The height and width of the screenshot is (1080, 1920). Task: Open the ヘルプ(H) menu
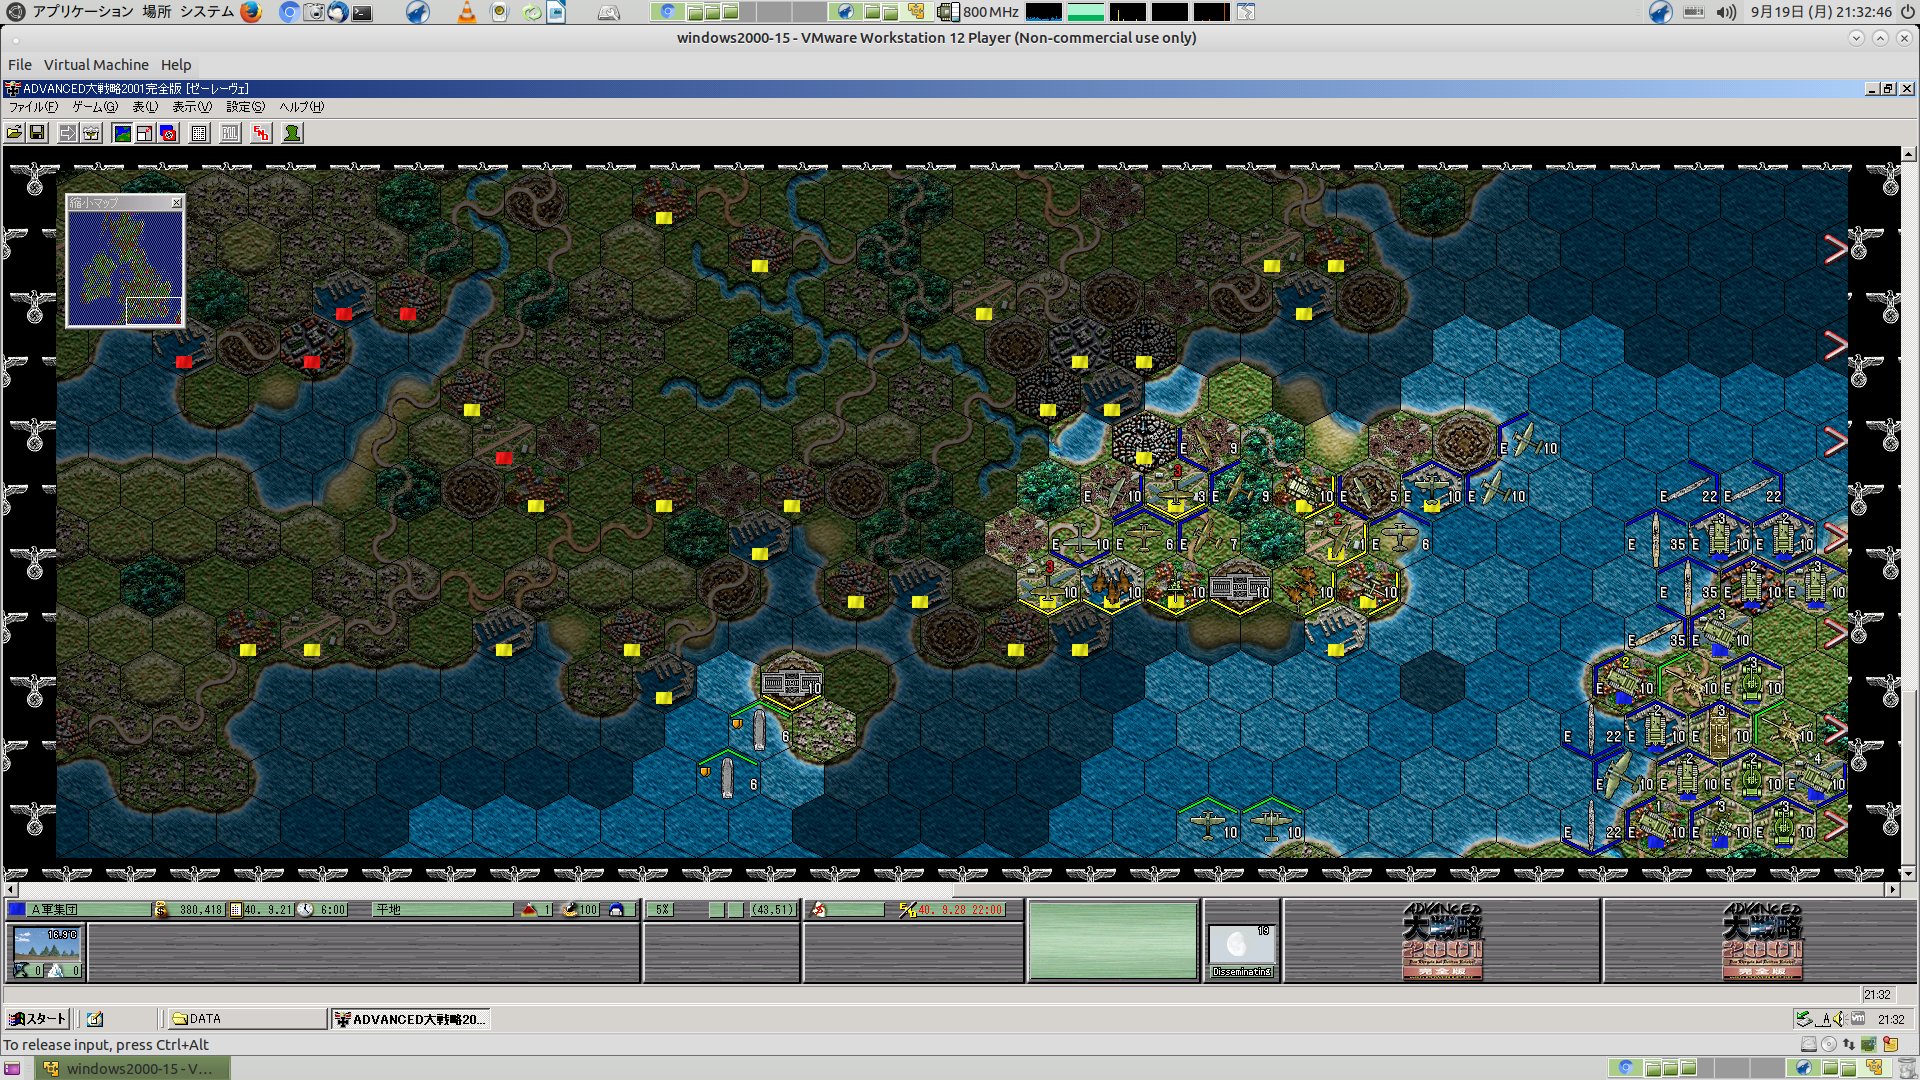pos(301,107)
